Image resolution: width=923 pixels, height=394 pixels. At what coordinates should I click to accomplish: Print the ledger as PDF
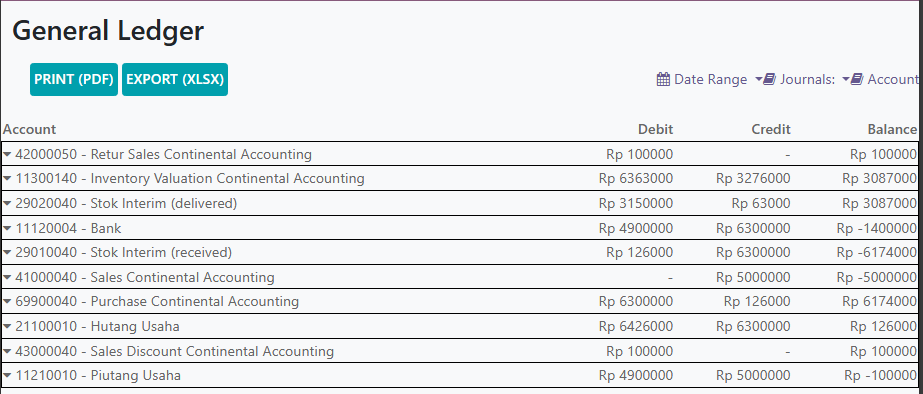(74, 80)
